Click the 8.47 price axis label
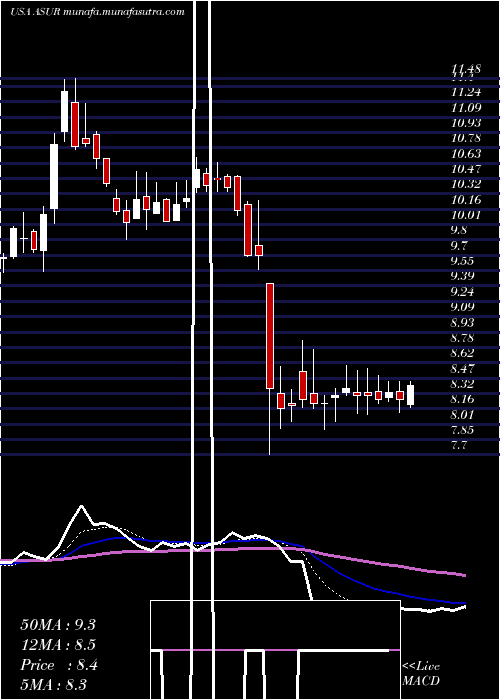Viewport: 500px width, 700px height. point(462,369)
